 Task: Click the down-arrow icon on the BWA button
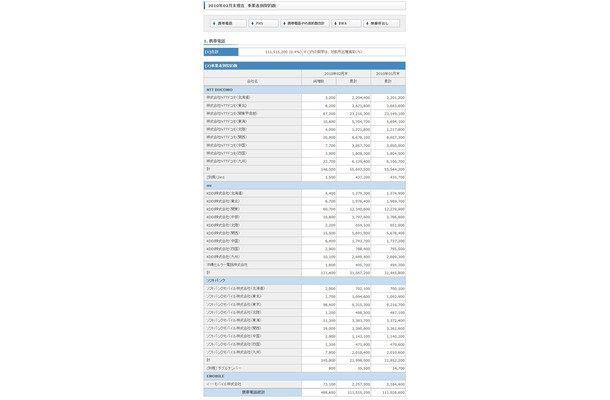335,23
